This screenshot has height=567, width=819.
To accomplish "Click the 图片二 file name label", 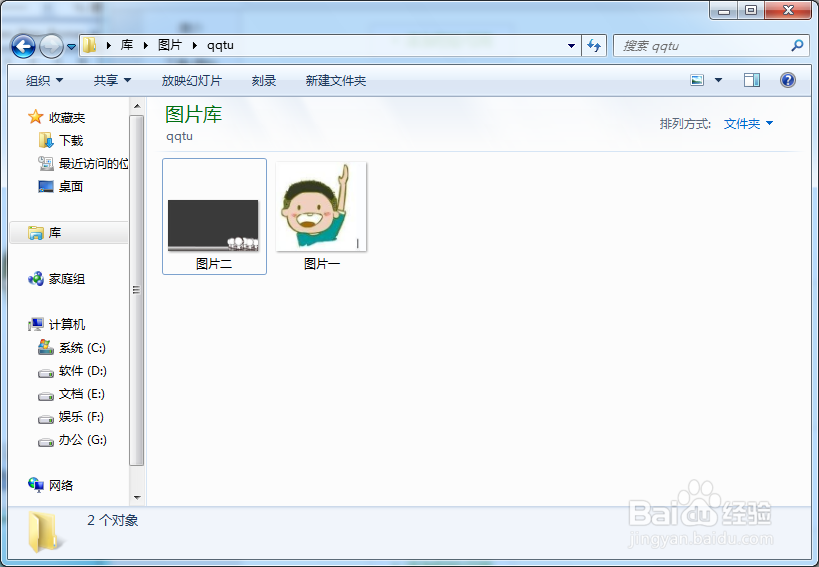I will [214, 264].
